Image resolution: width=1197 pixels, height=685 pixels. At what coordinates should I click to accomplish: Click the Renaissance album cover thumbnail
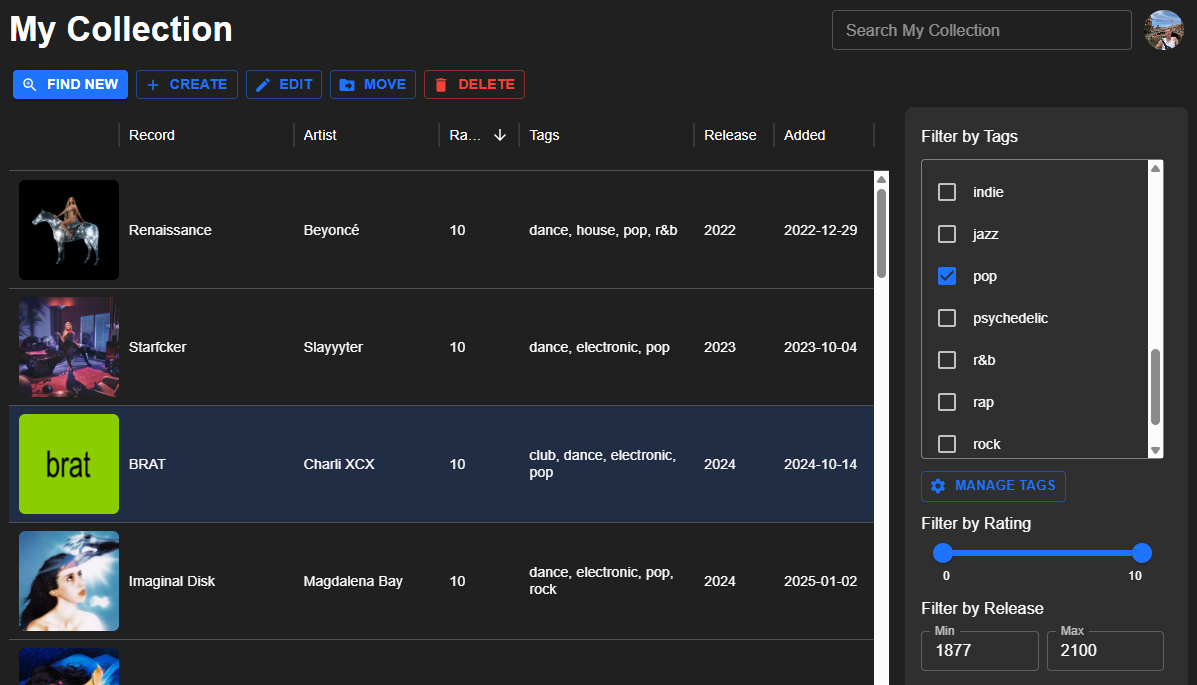(68, 229)
